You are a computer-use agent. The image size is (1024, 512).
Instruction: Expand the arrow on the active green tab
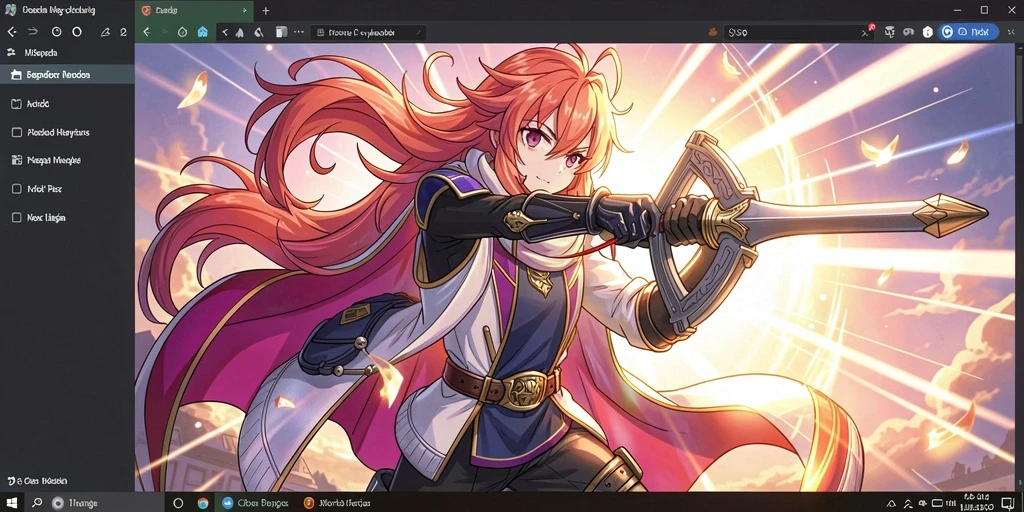click(x=244, y=10)
